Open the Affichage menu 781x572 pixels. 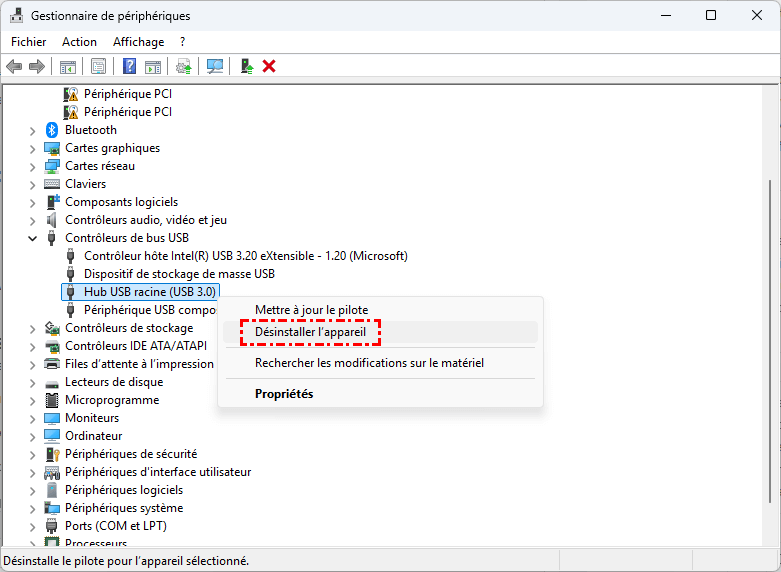138,42
